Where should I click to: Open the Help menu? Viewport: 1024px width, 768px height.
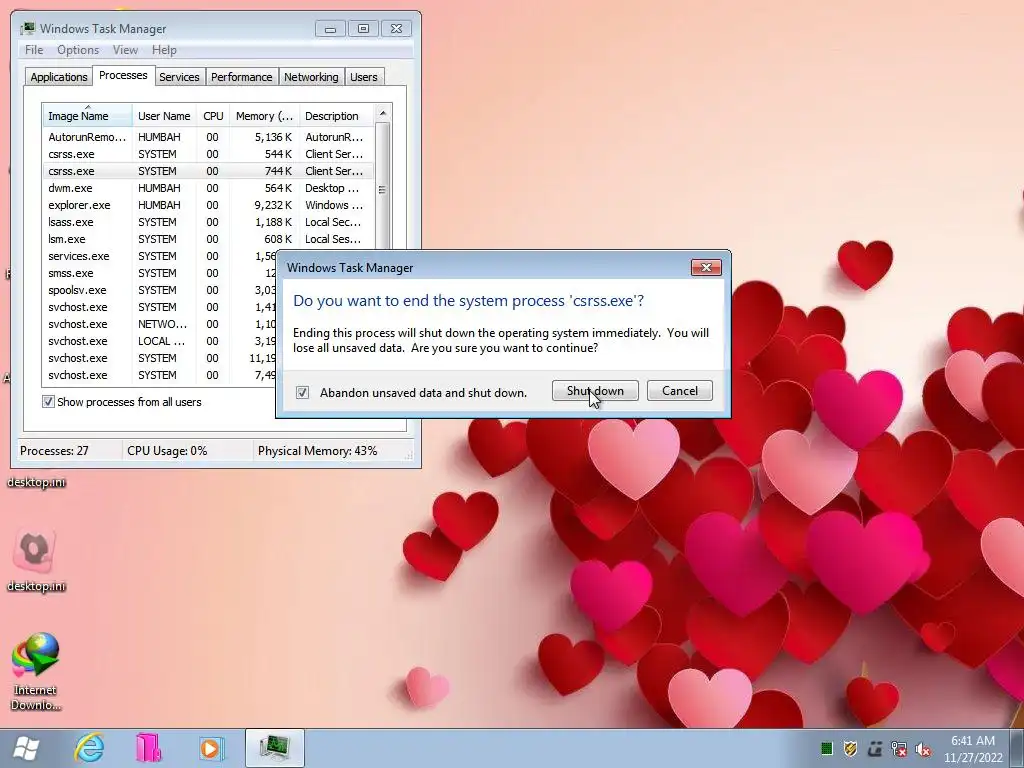(164, 50)
